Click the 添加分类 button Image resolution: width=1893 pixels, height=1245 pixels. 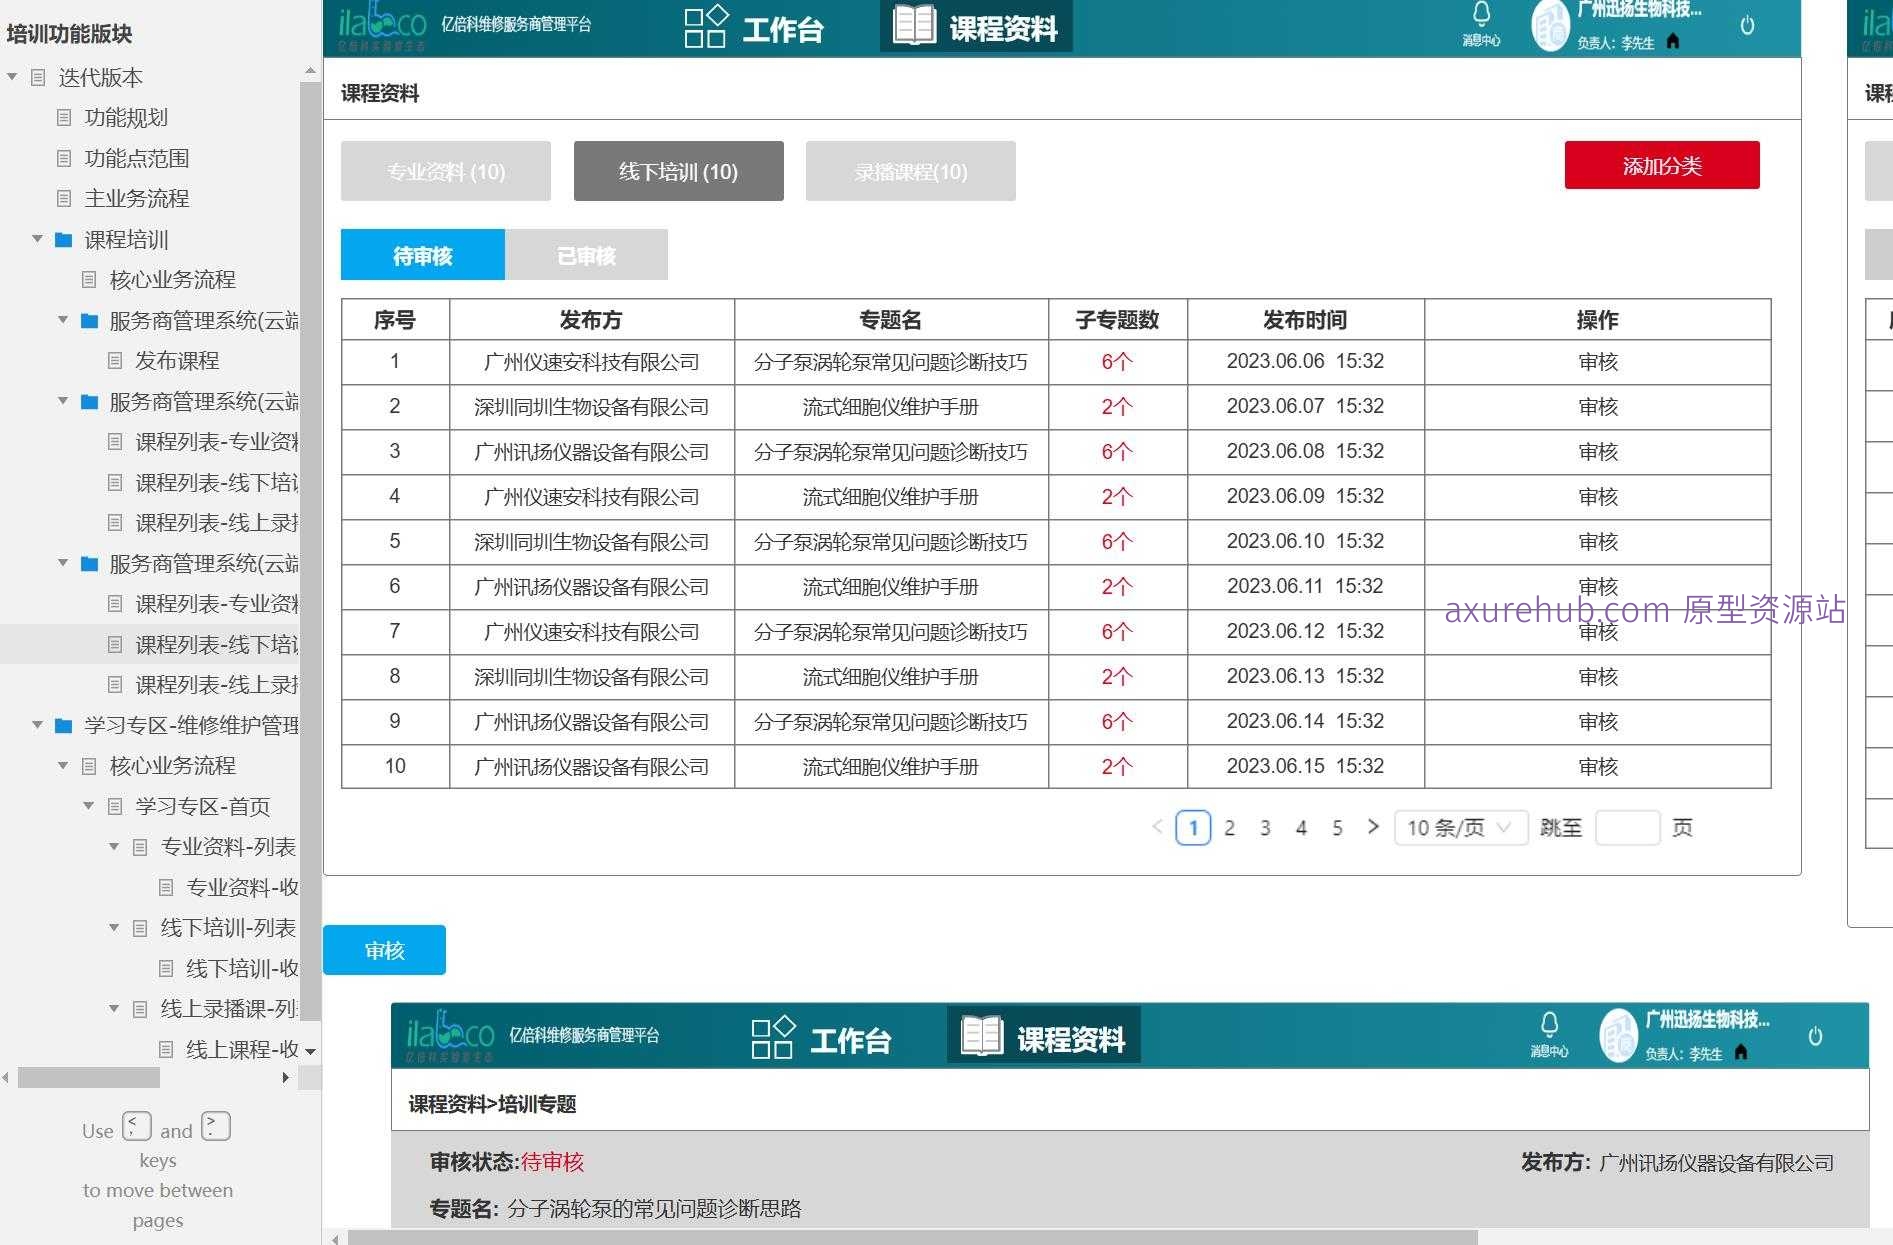coord(1662,164)
